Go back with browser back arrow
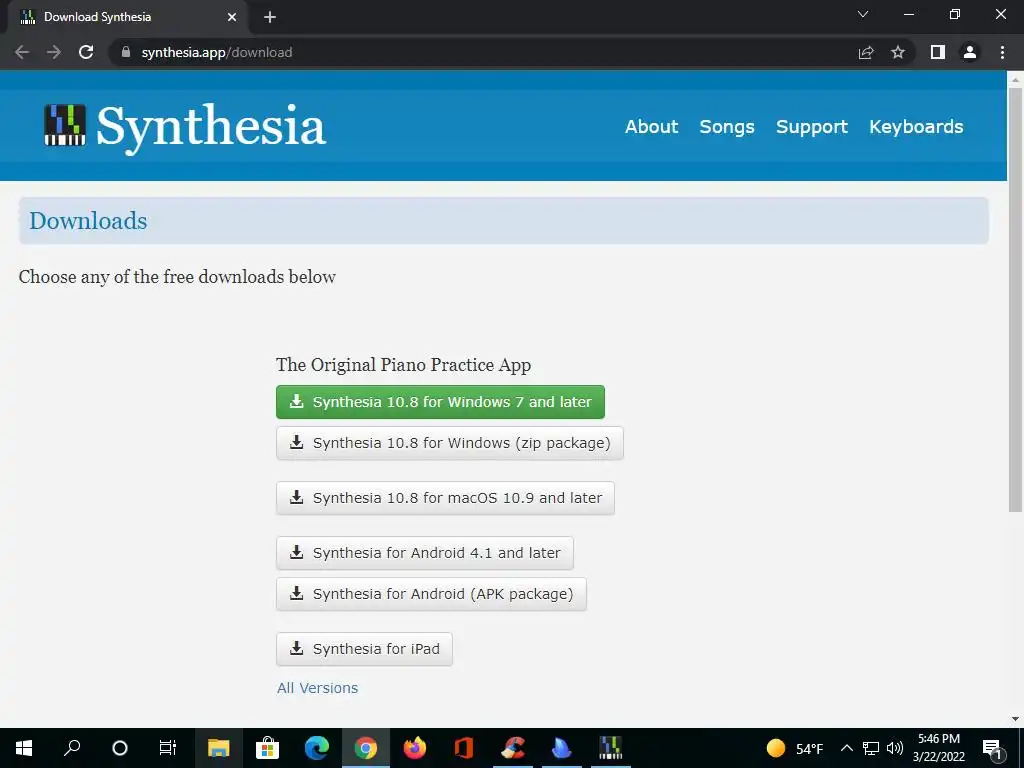The height and width of the screenshot is (768, 1024). click(22, 52)
